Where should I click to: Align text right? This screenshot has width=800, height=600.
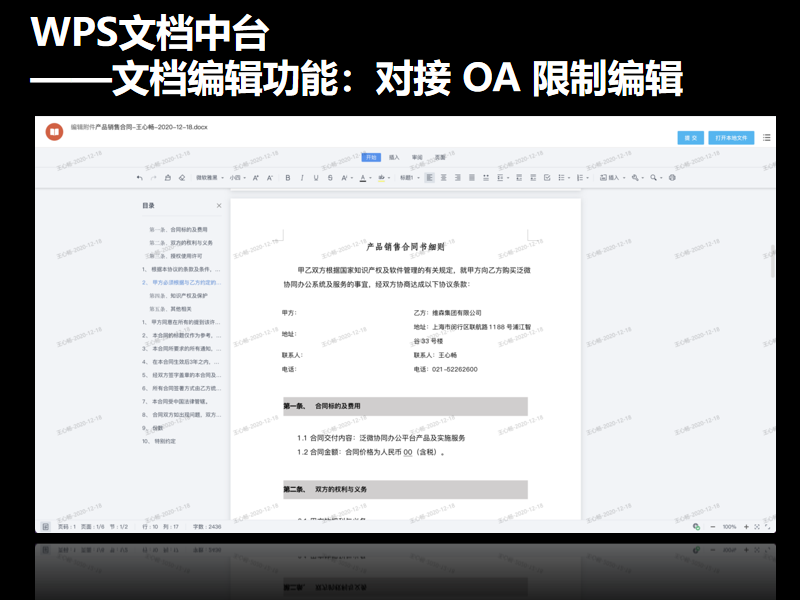coord(458,178)
